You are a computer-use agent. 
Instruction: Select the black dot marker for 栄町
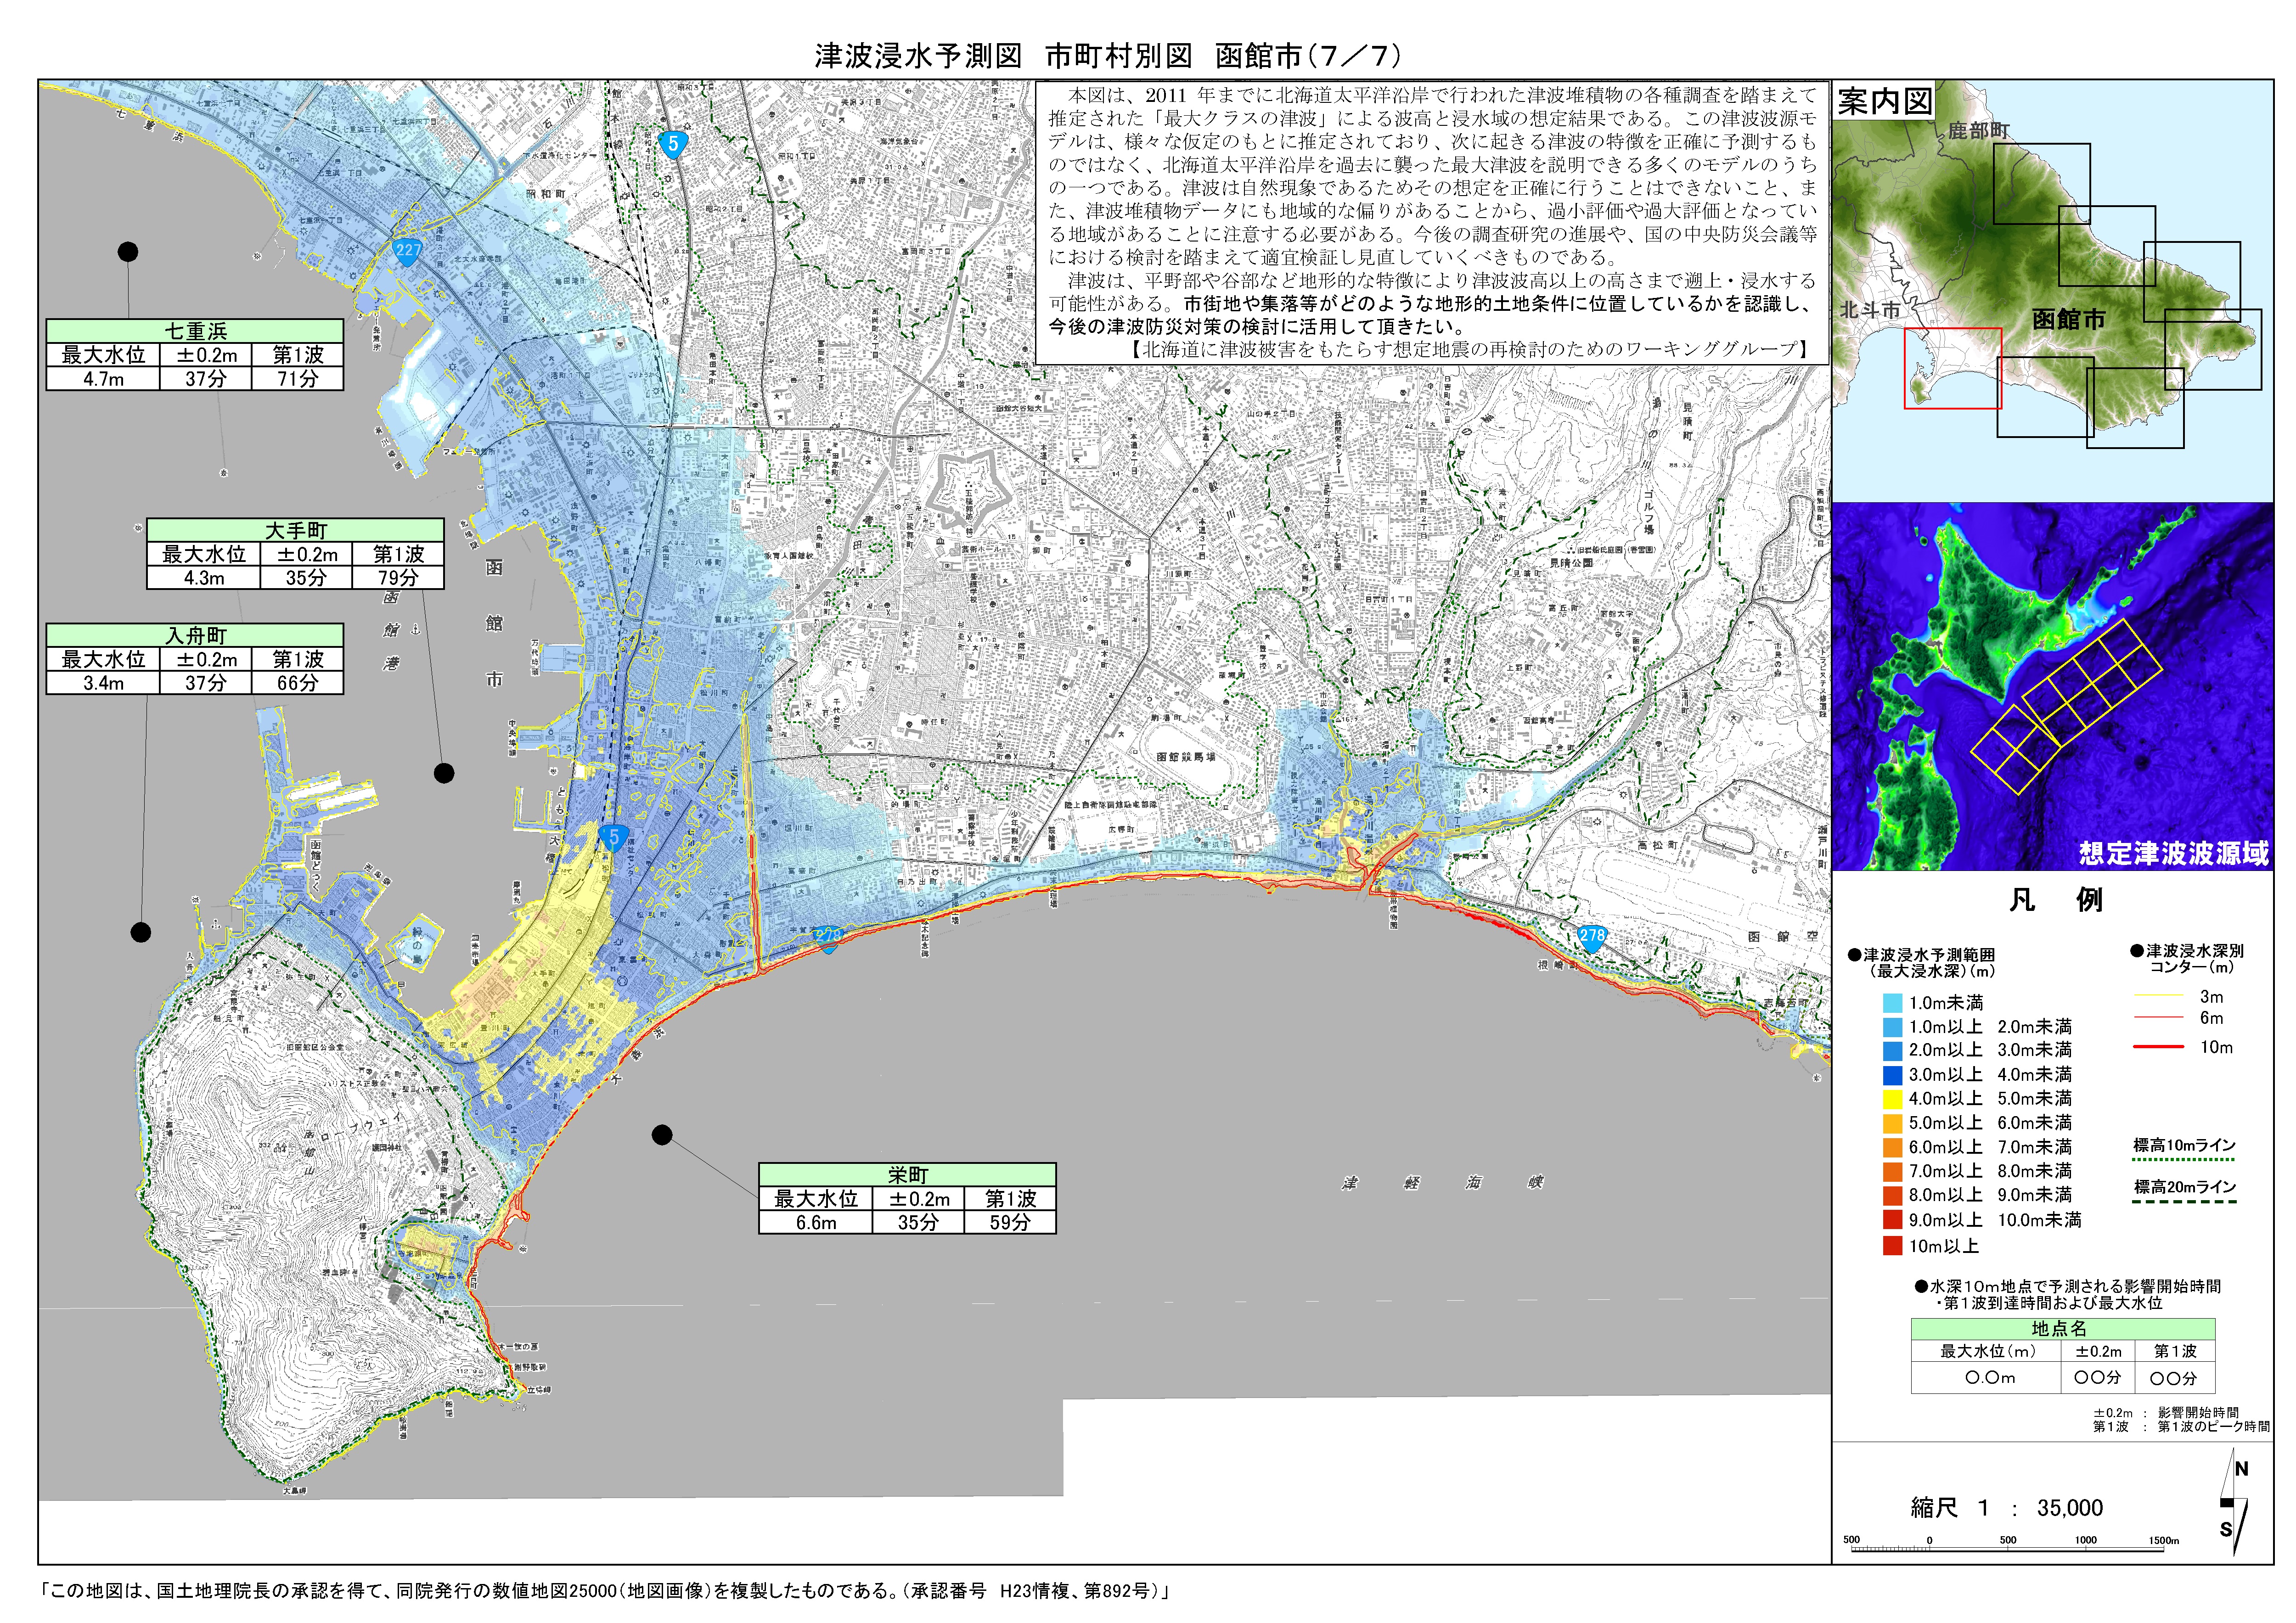coord(662,1135)
